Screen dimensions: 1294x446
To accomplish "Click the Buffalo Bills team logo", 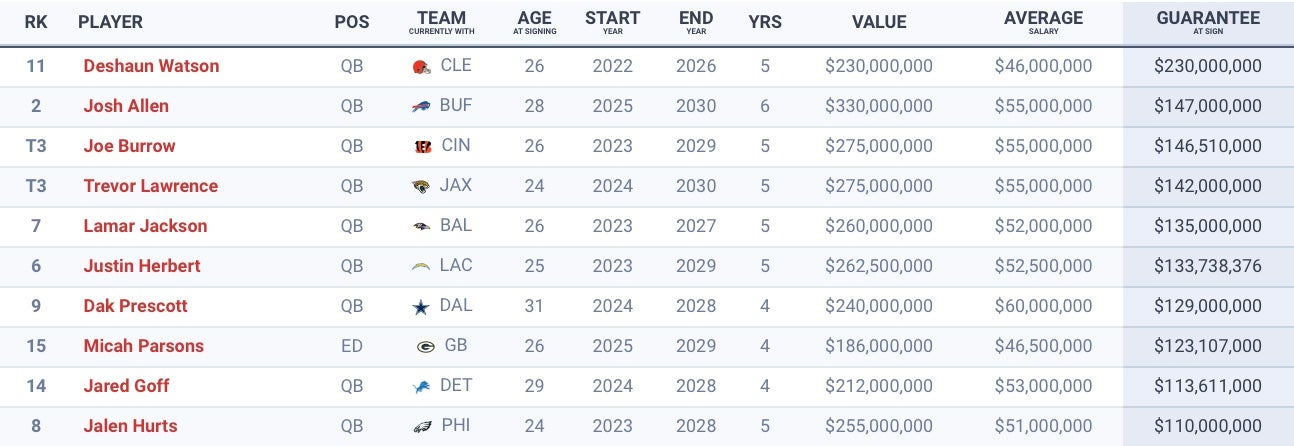I will click(x=421, y=107).
